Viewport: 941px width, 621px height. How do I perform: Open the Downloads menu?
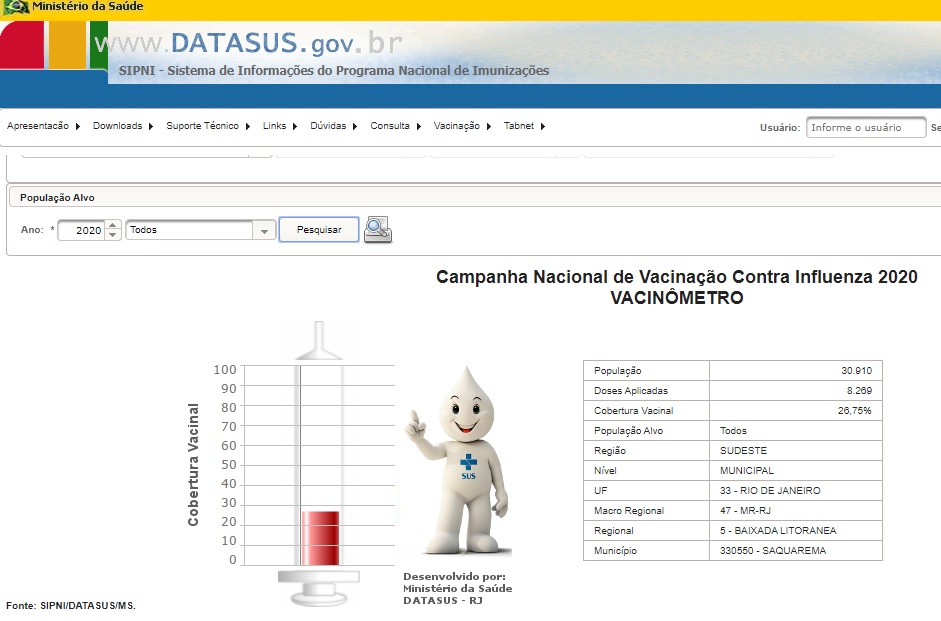click(x=123, y=126)
